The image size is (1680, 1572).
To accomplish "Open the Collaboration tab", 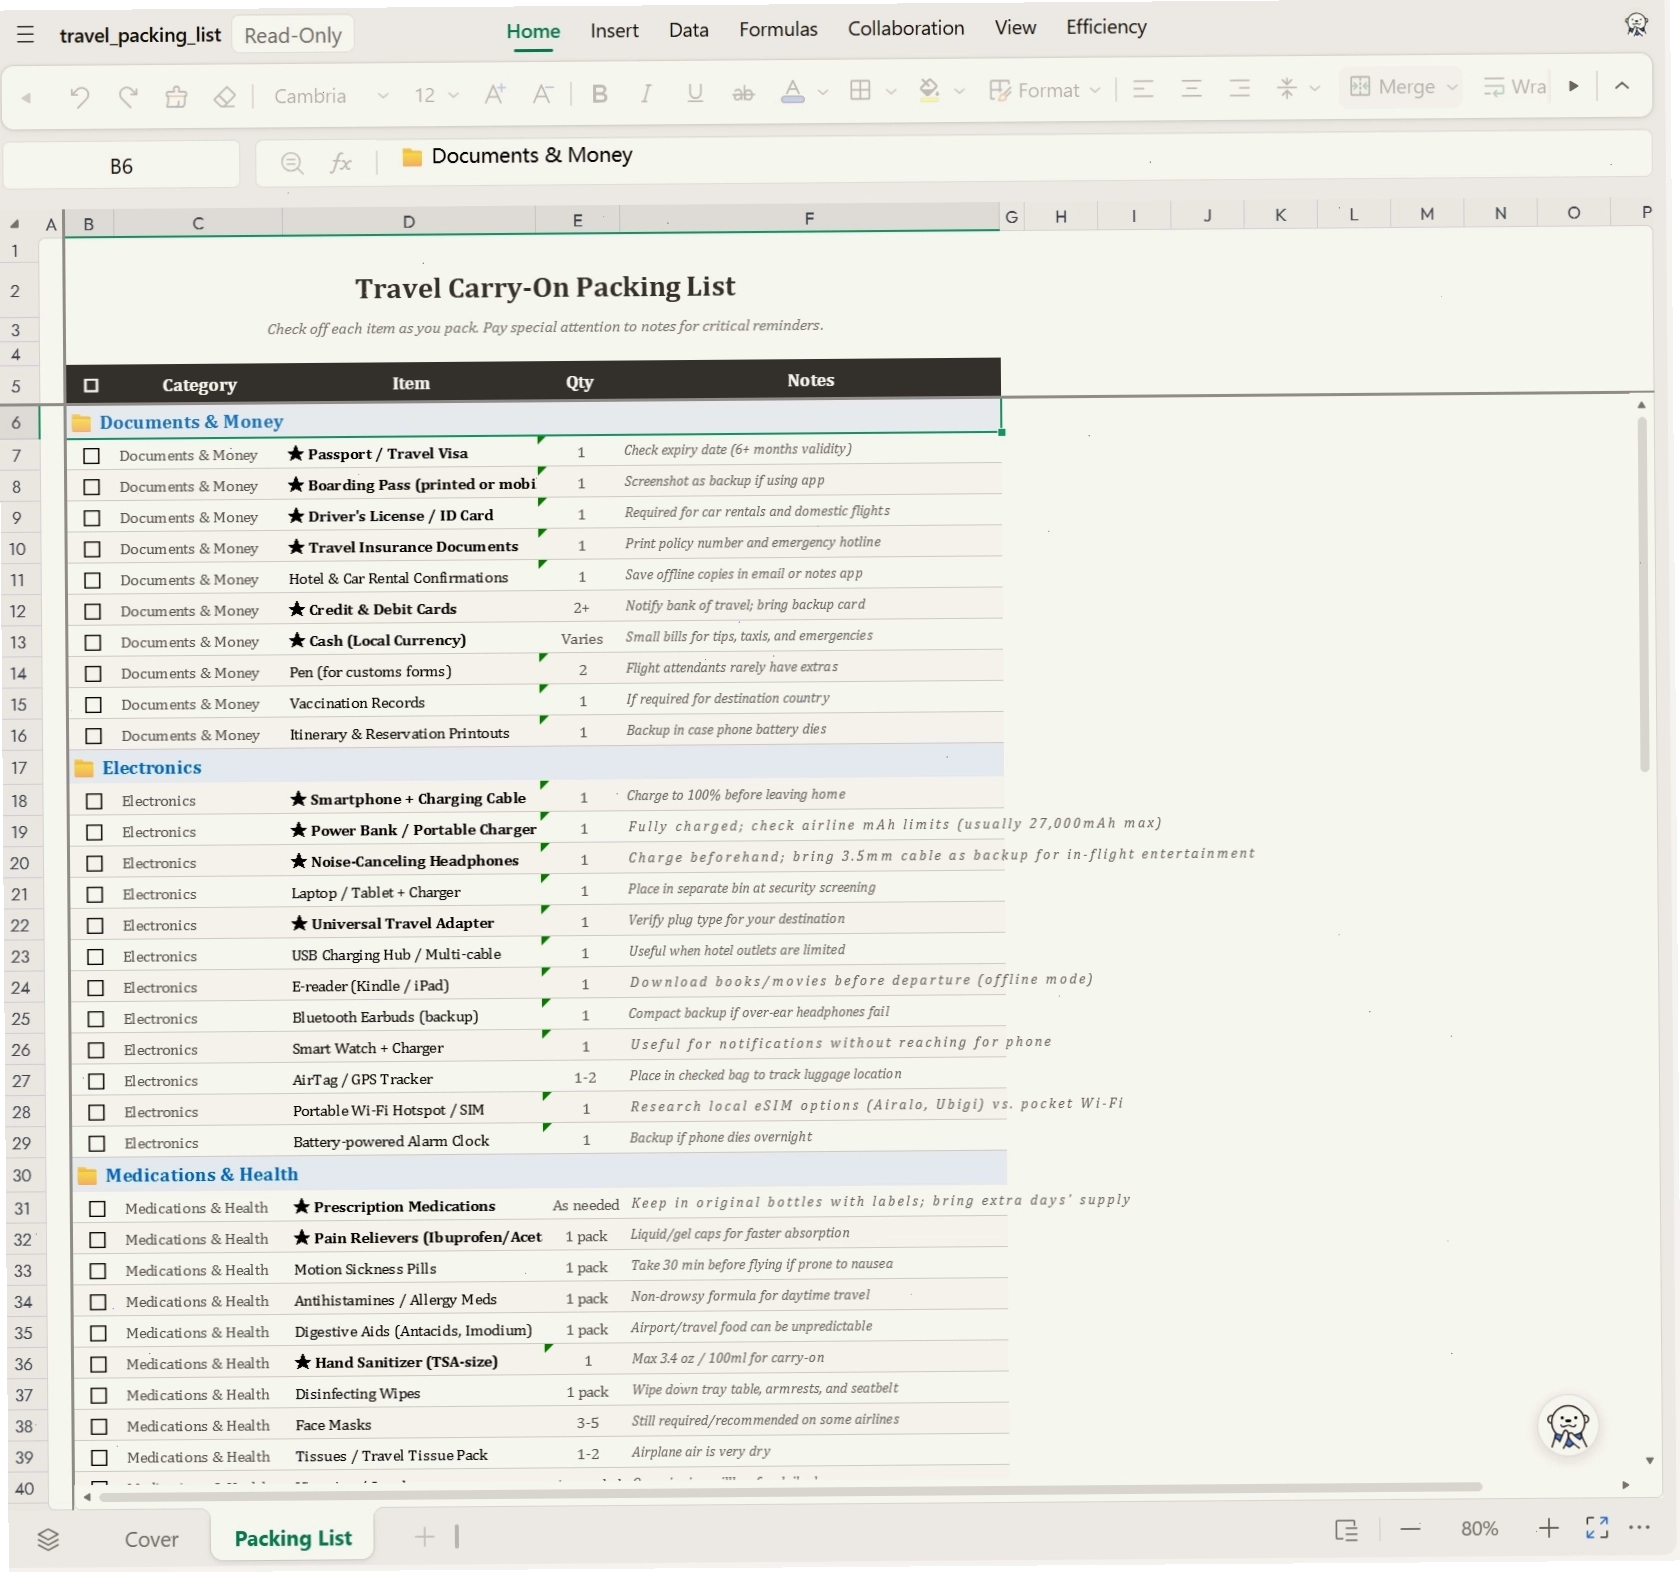I will (x=906, y=28).
